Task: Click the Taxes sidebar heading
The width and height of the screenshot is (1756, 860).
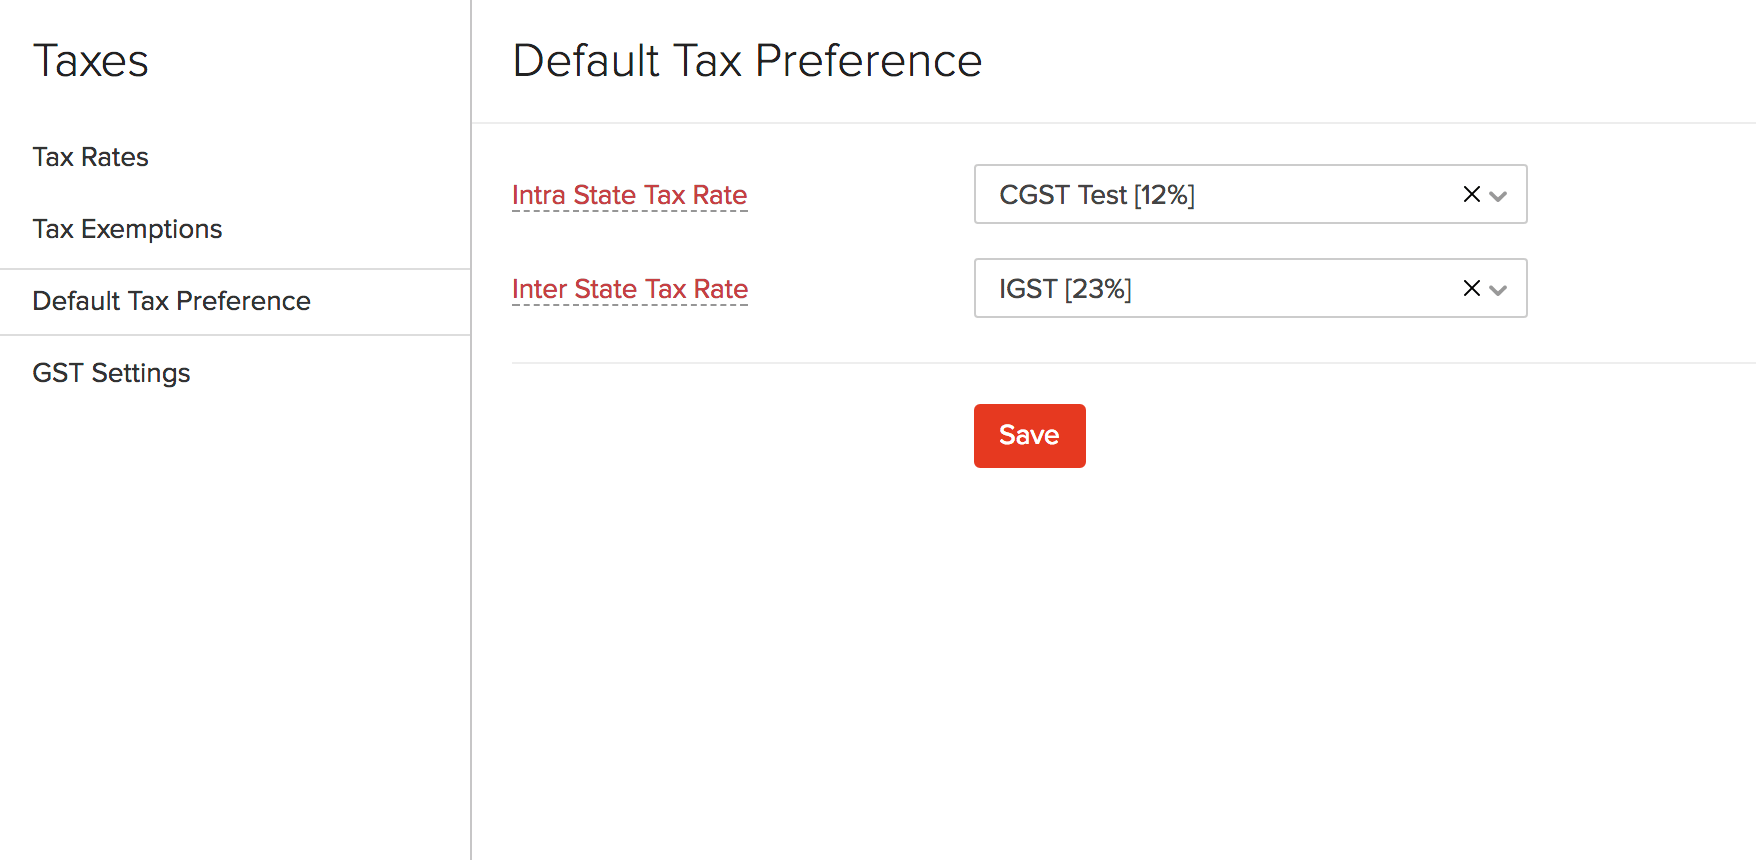Action: (x=90, y=61)
